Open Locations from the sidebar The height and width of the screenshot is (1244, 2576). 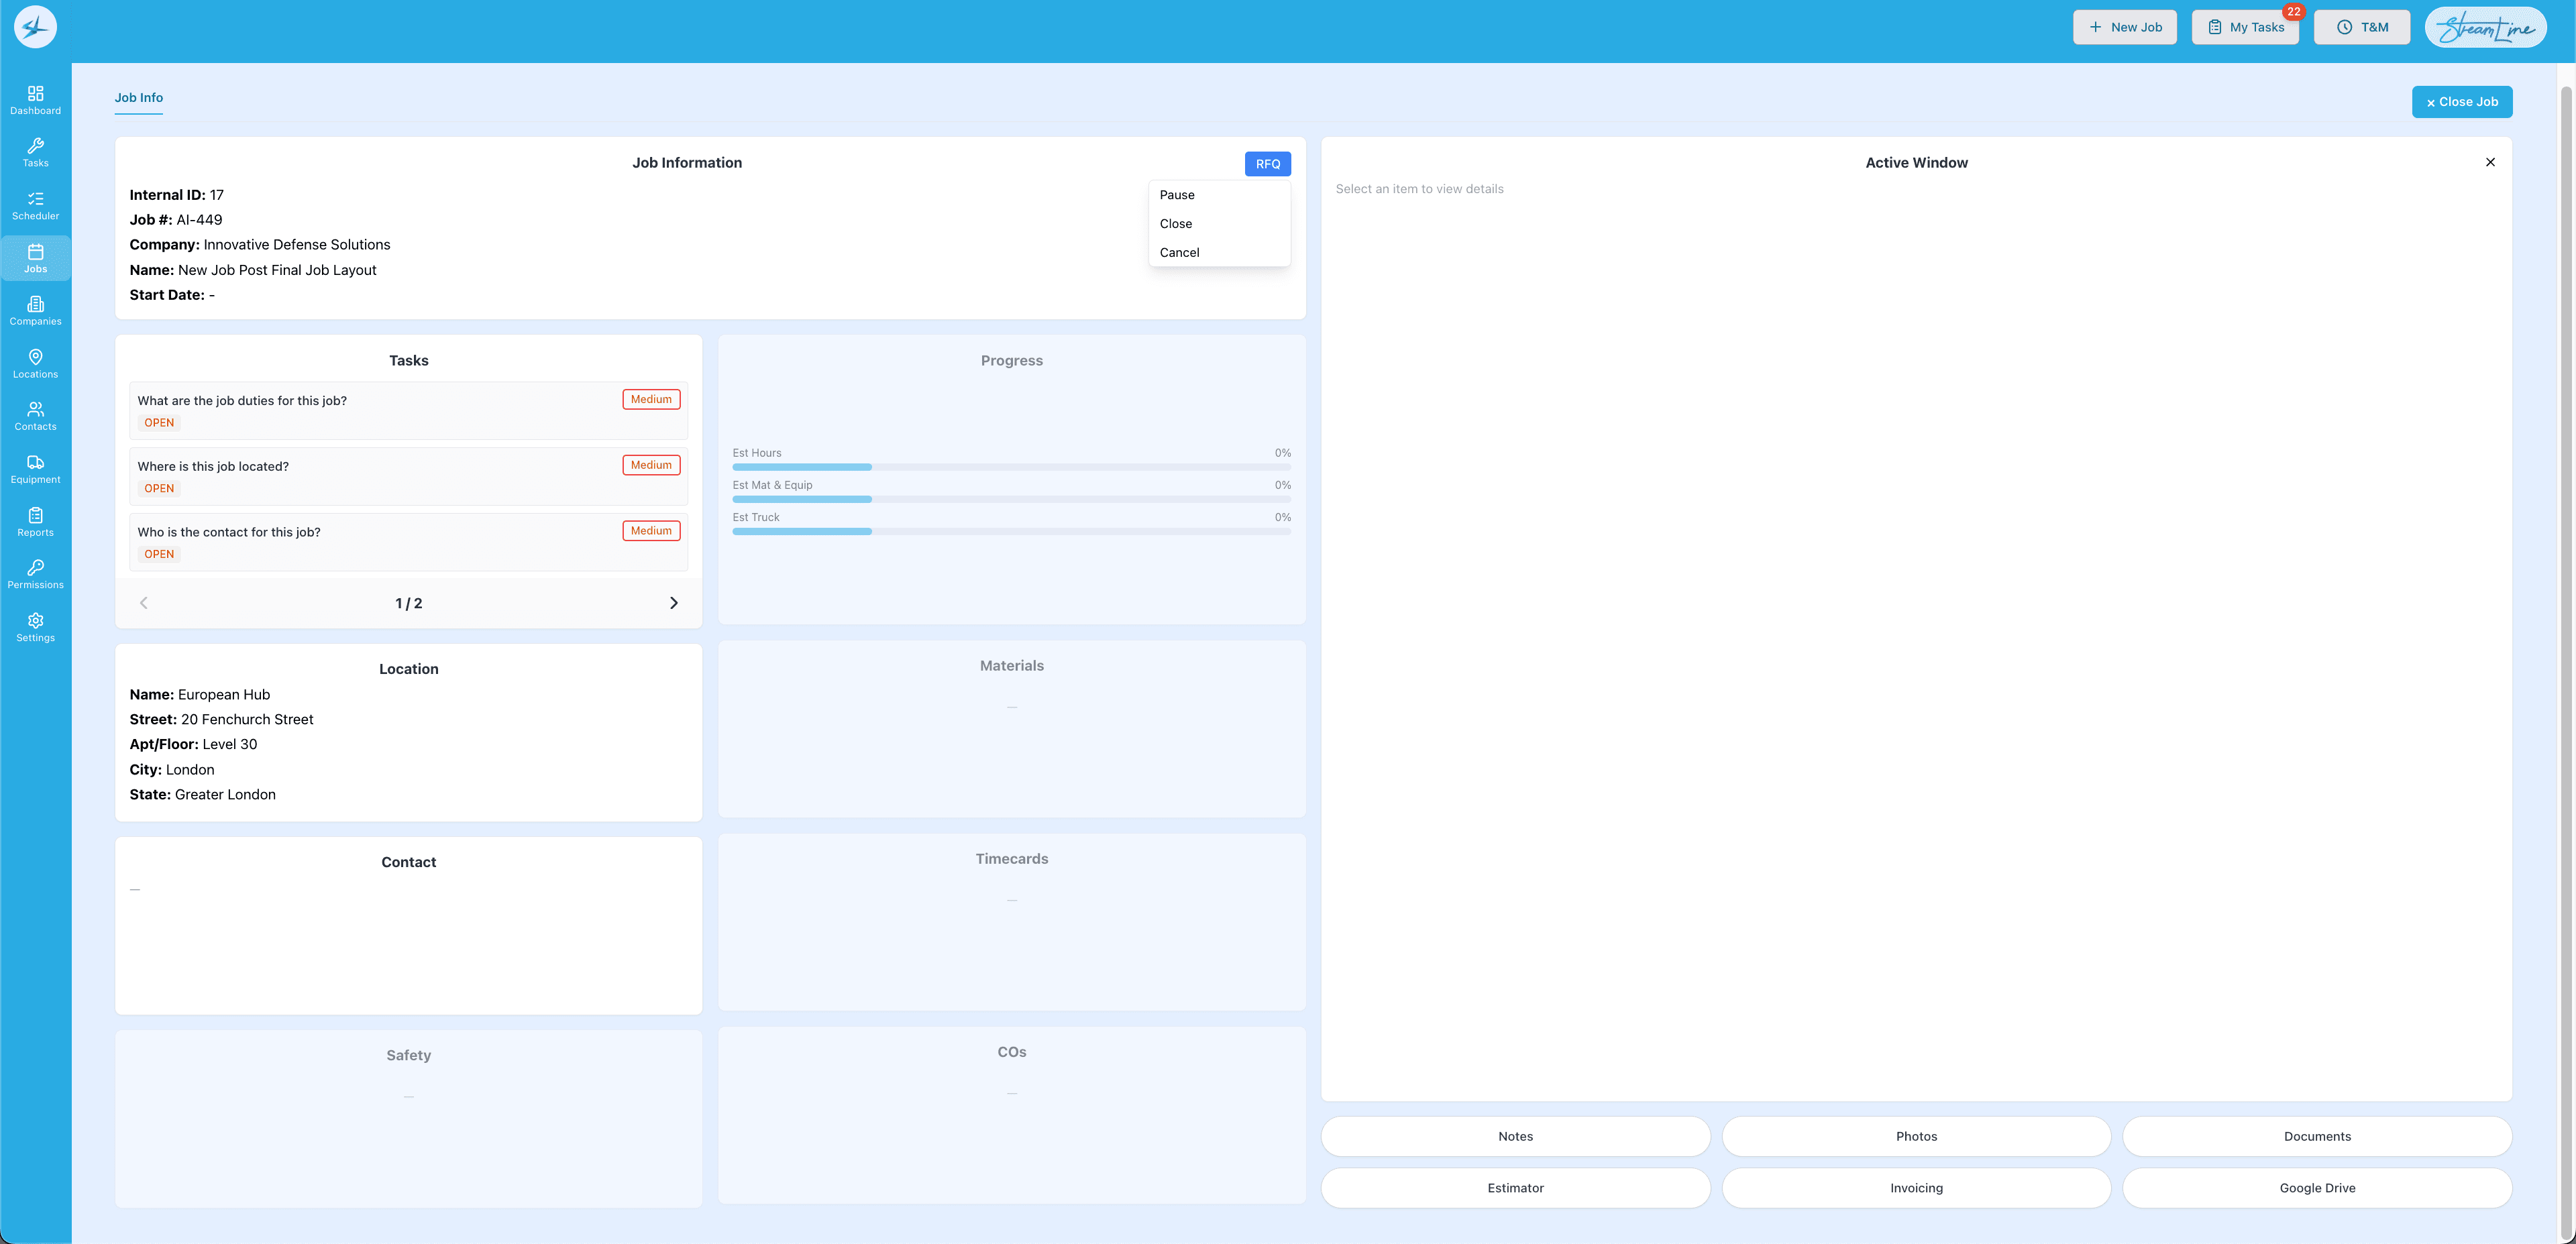(x=35, y=363)
